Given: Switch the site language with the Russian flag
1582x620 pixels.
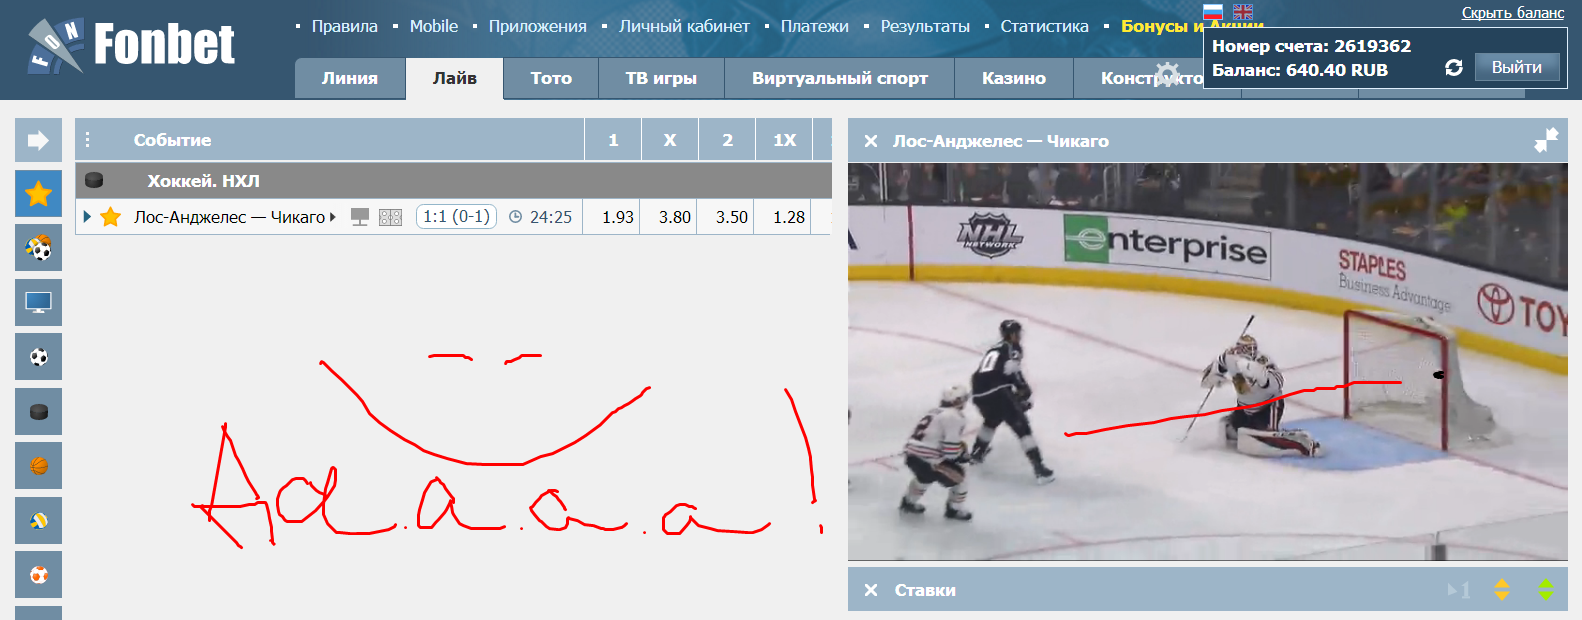Looking at the screenshot, I should point(1213,12).
